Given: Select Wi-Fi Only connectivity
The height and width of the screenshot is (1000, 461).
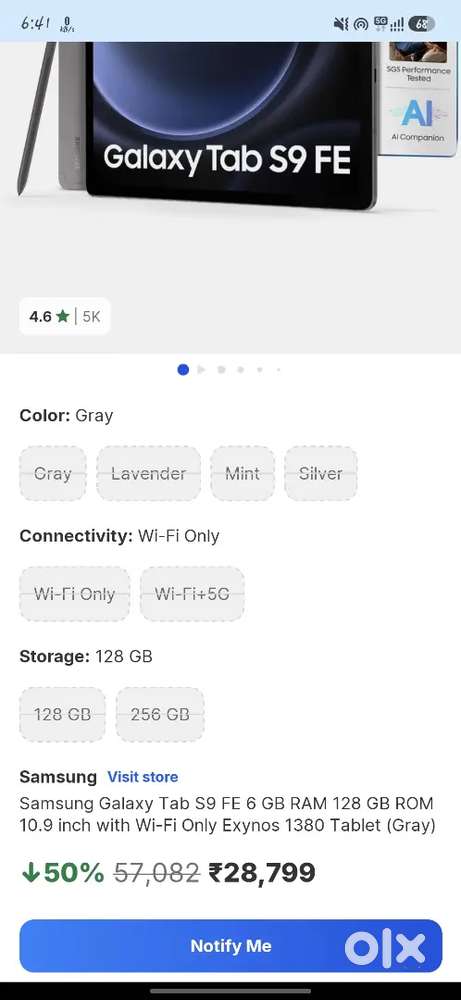Looking at the screenshot, I should [75, 594].
